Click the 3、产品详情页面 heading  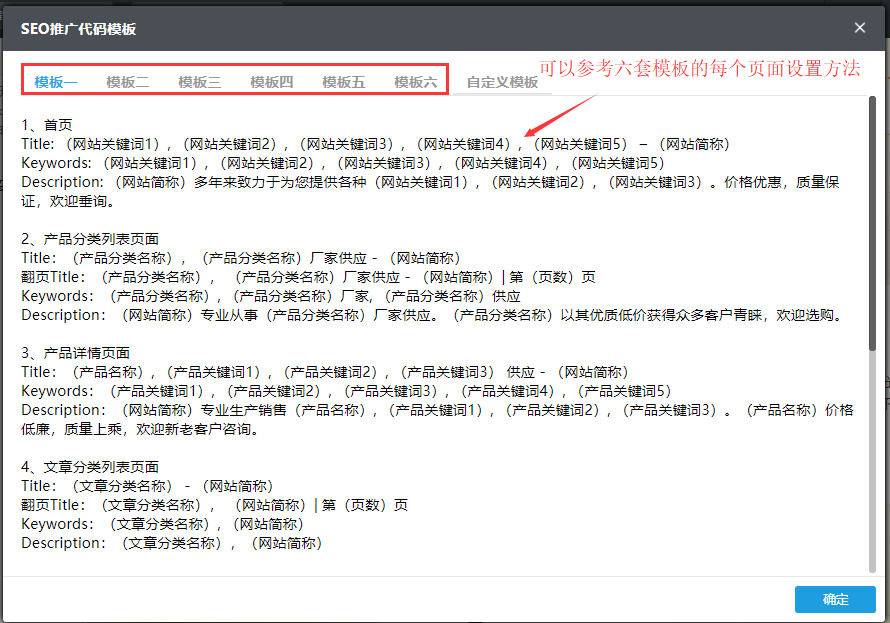76,353
